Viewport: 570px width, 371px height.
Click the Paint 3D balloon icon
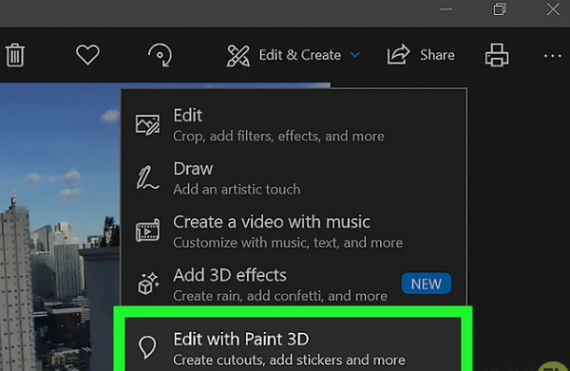147,347
